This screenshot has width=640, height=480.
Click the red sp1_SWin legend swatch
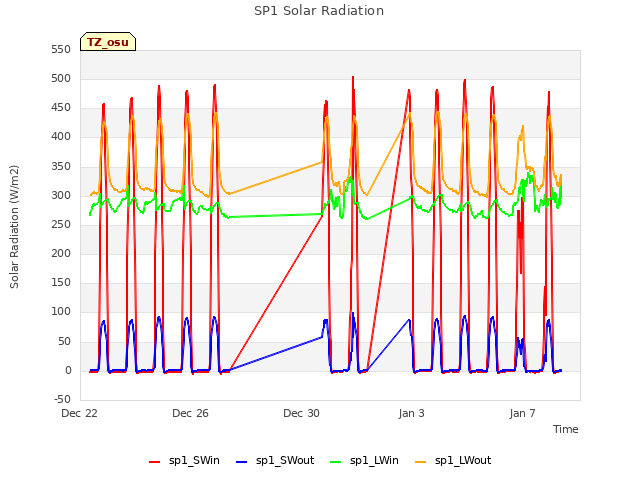pos(155,462)
